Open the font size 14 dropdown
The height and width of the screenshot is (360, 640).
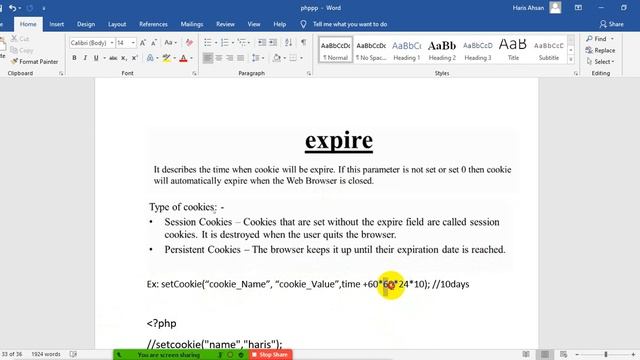pyautogui.click(x=133, y=43)
